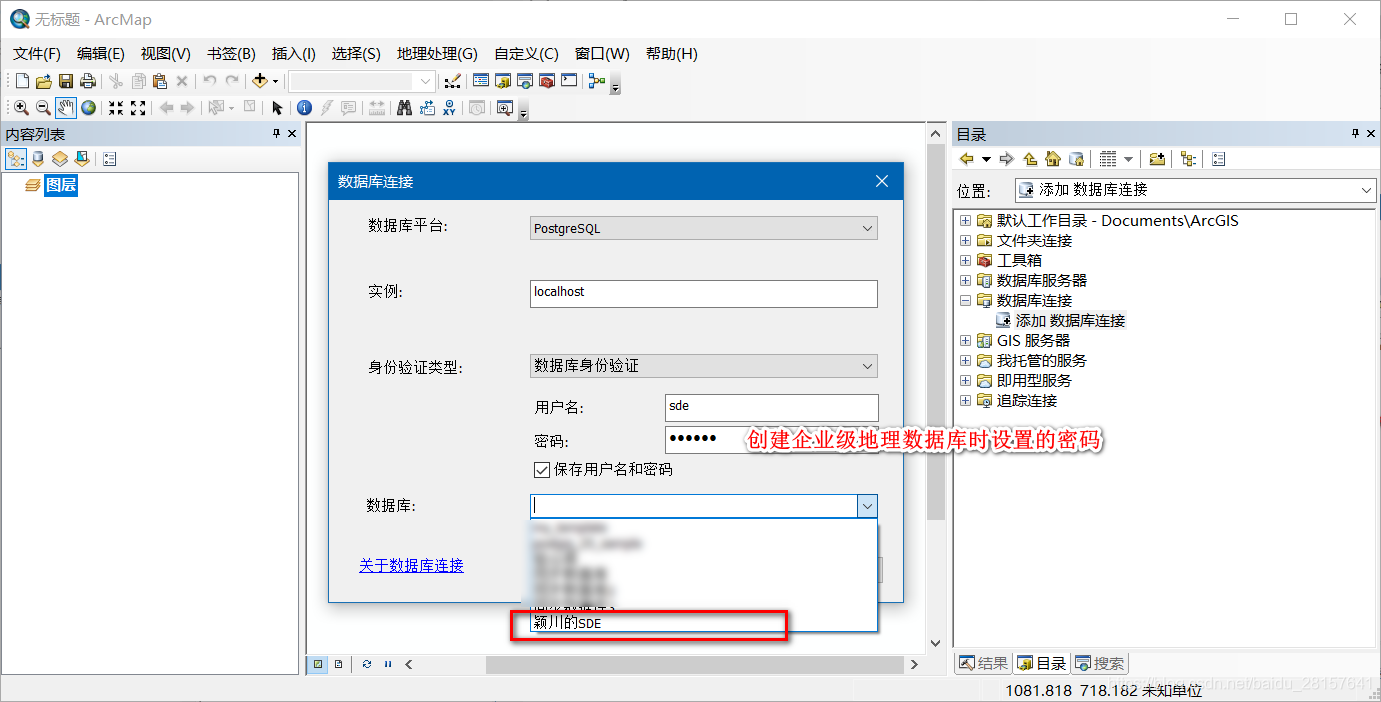Launch the ModelBuilder window icon
The image size is (1381, 702).
tap(597, 81)
